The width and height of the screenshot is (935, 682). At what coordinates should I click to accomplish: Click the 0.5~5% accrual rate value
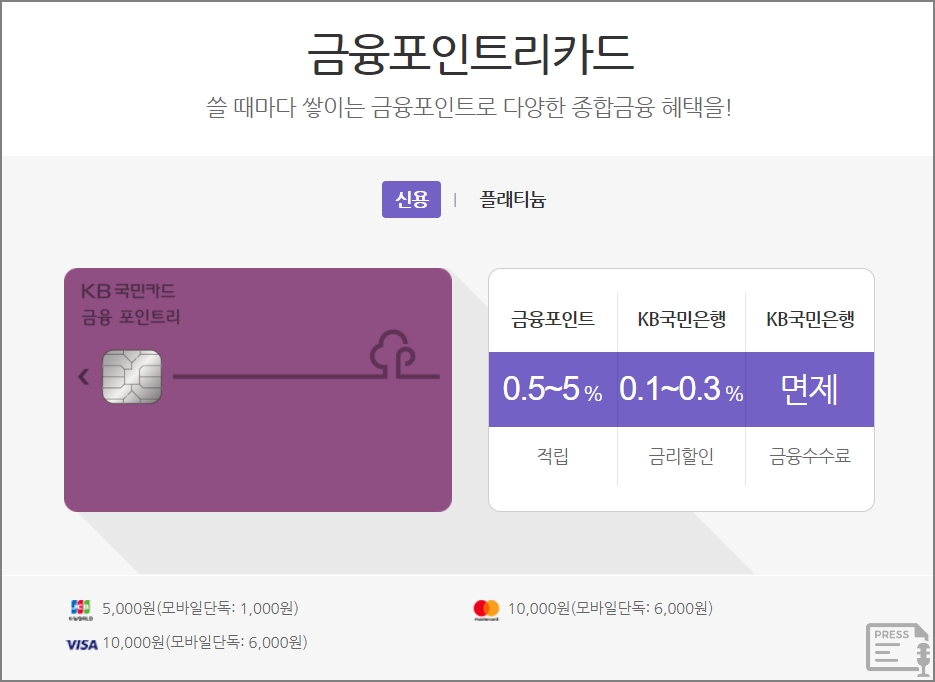(x=552, y=389)
